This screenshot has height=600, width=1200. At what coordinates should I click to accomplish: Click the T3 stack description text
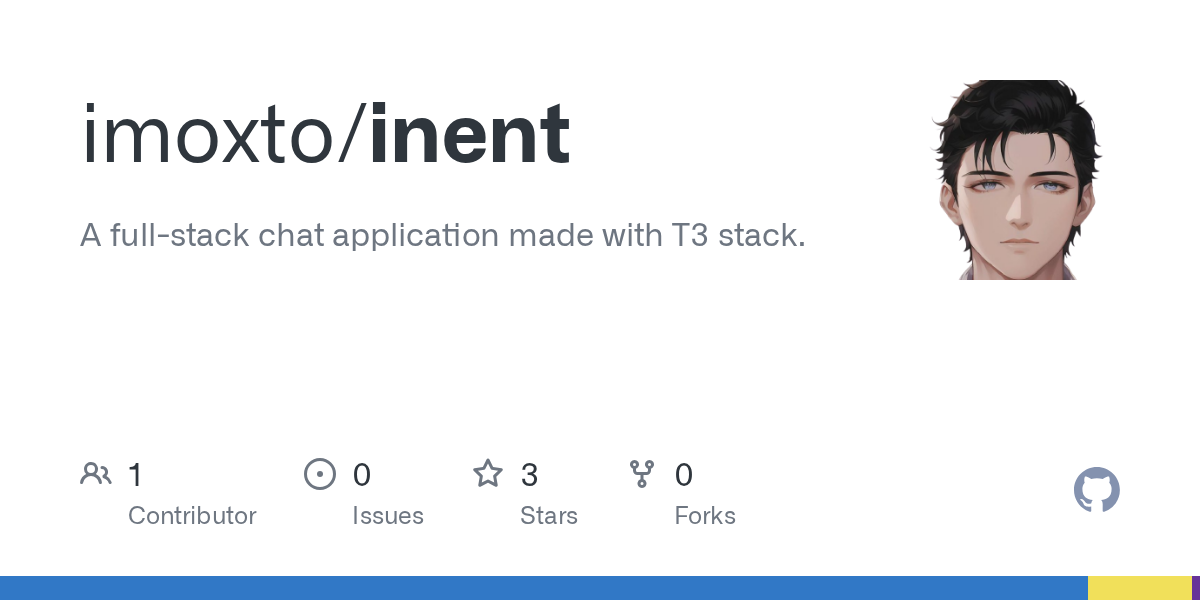[x=442, y=236]
